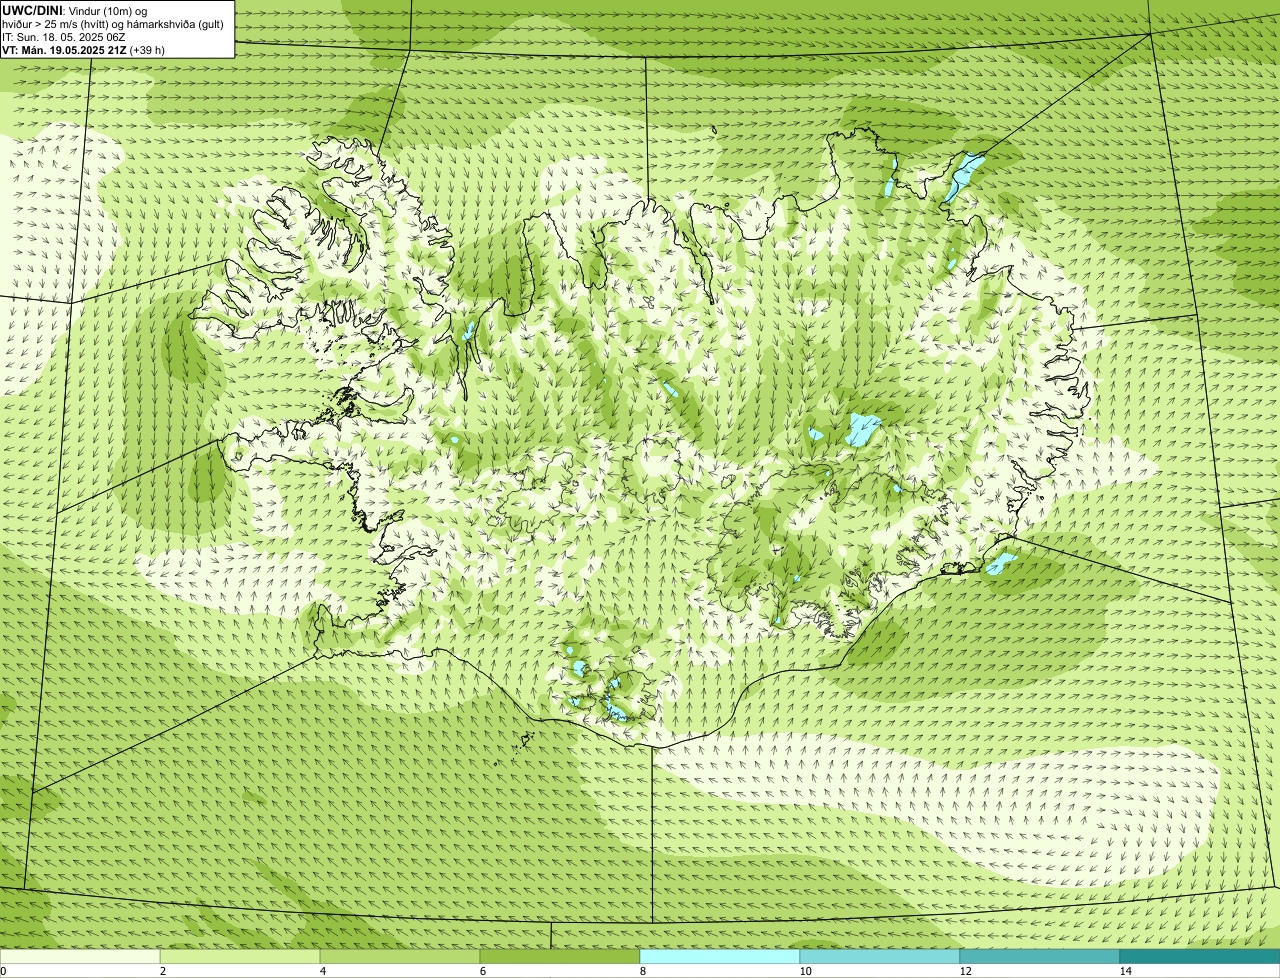Click the legend scale label "0"
Viewport: 1280px width, 978px height.
tap(3, 971)
